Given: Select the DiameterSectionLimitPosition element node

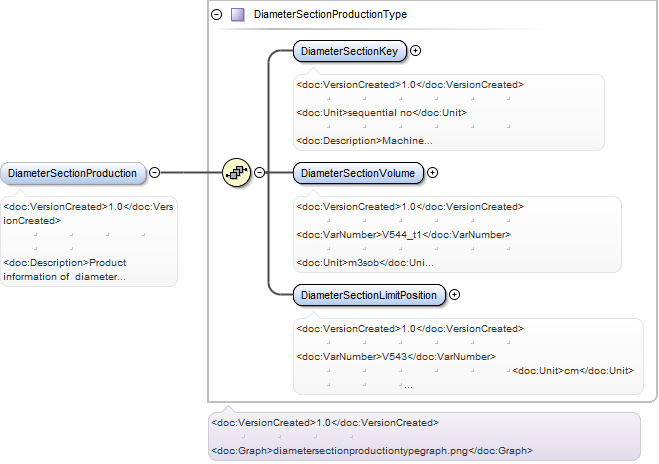Looking at the screenshot, I should [369, 295].
